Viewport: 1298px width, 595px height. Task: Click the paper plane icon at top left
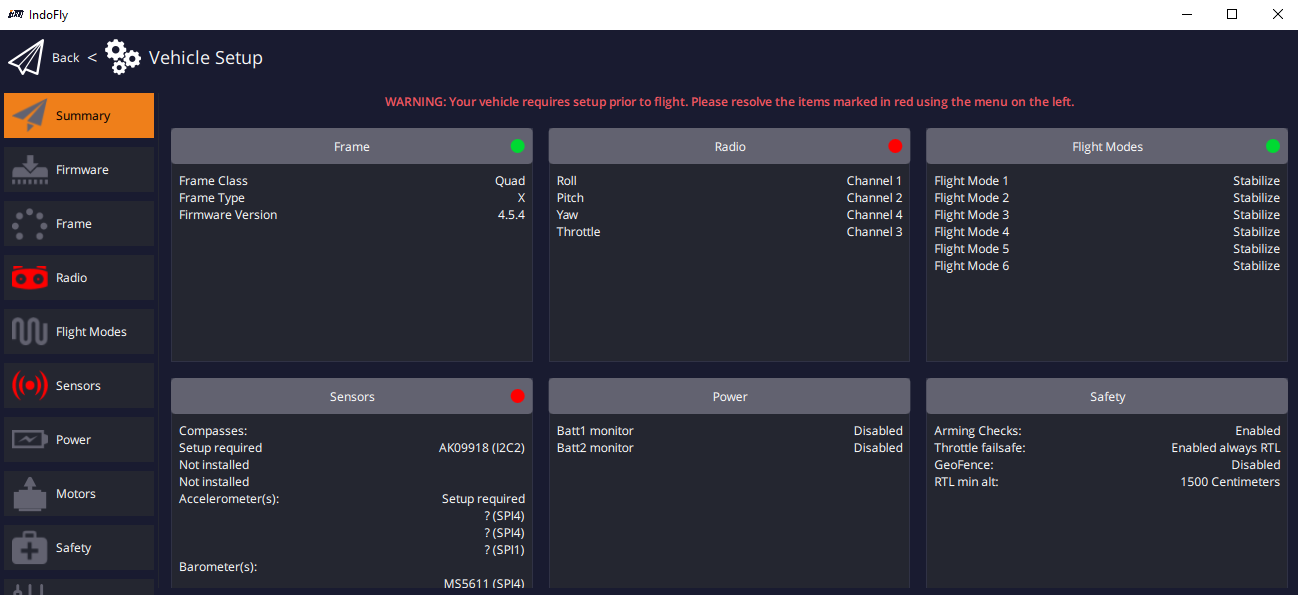(x=26, y=56)
